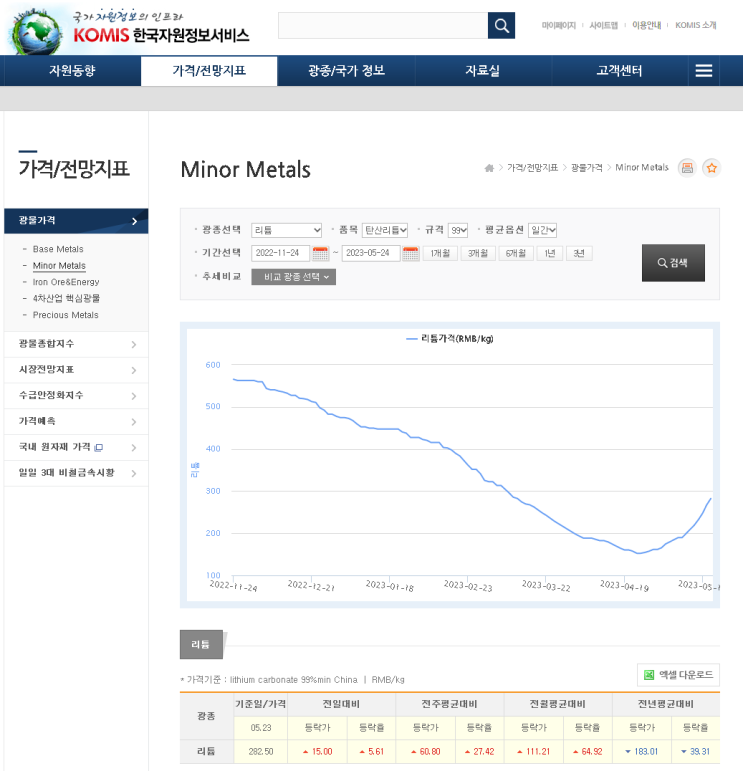
Task: Open the 비교 광종 선택 dropdown
Action: [x=294, y=277]
